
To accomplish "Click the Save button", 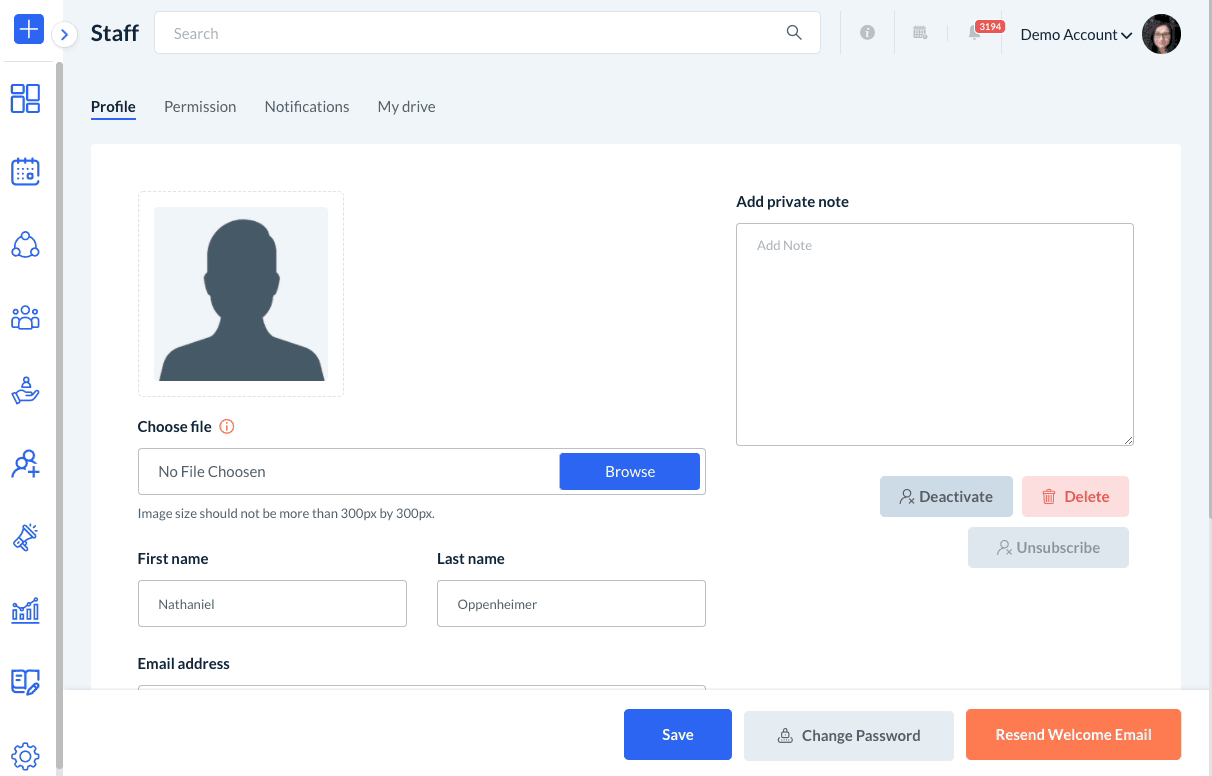I will [678, 735].
